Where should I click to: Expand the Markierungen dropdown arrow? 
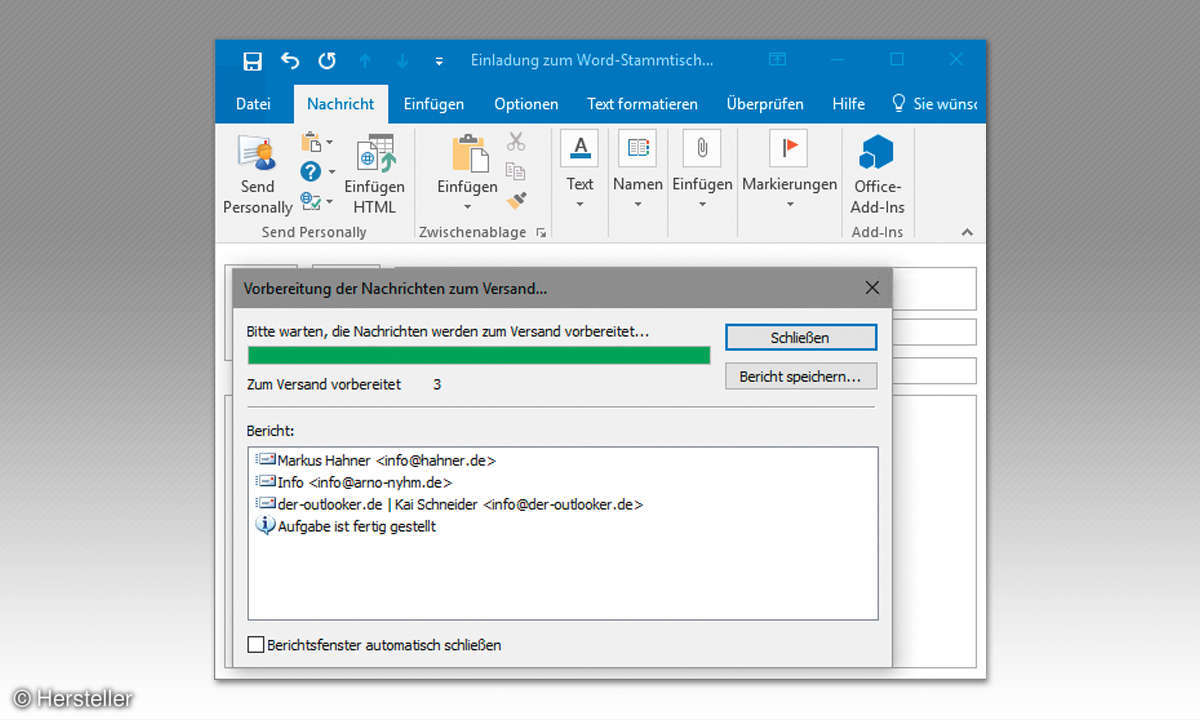coord(789,205)
